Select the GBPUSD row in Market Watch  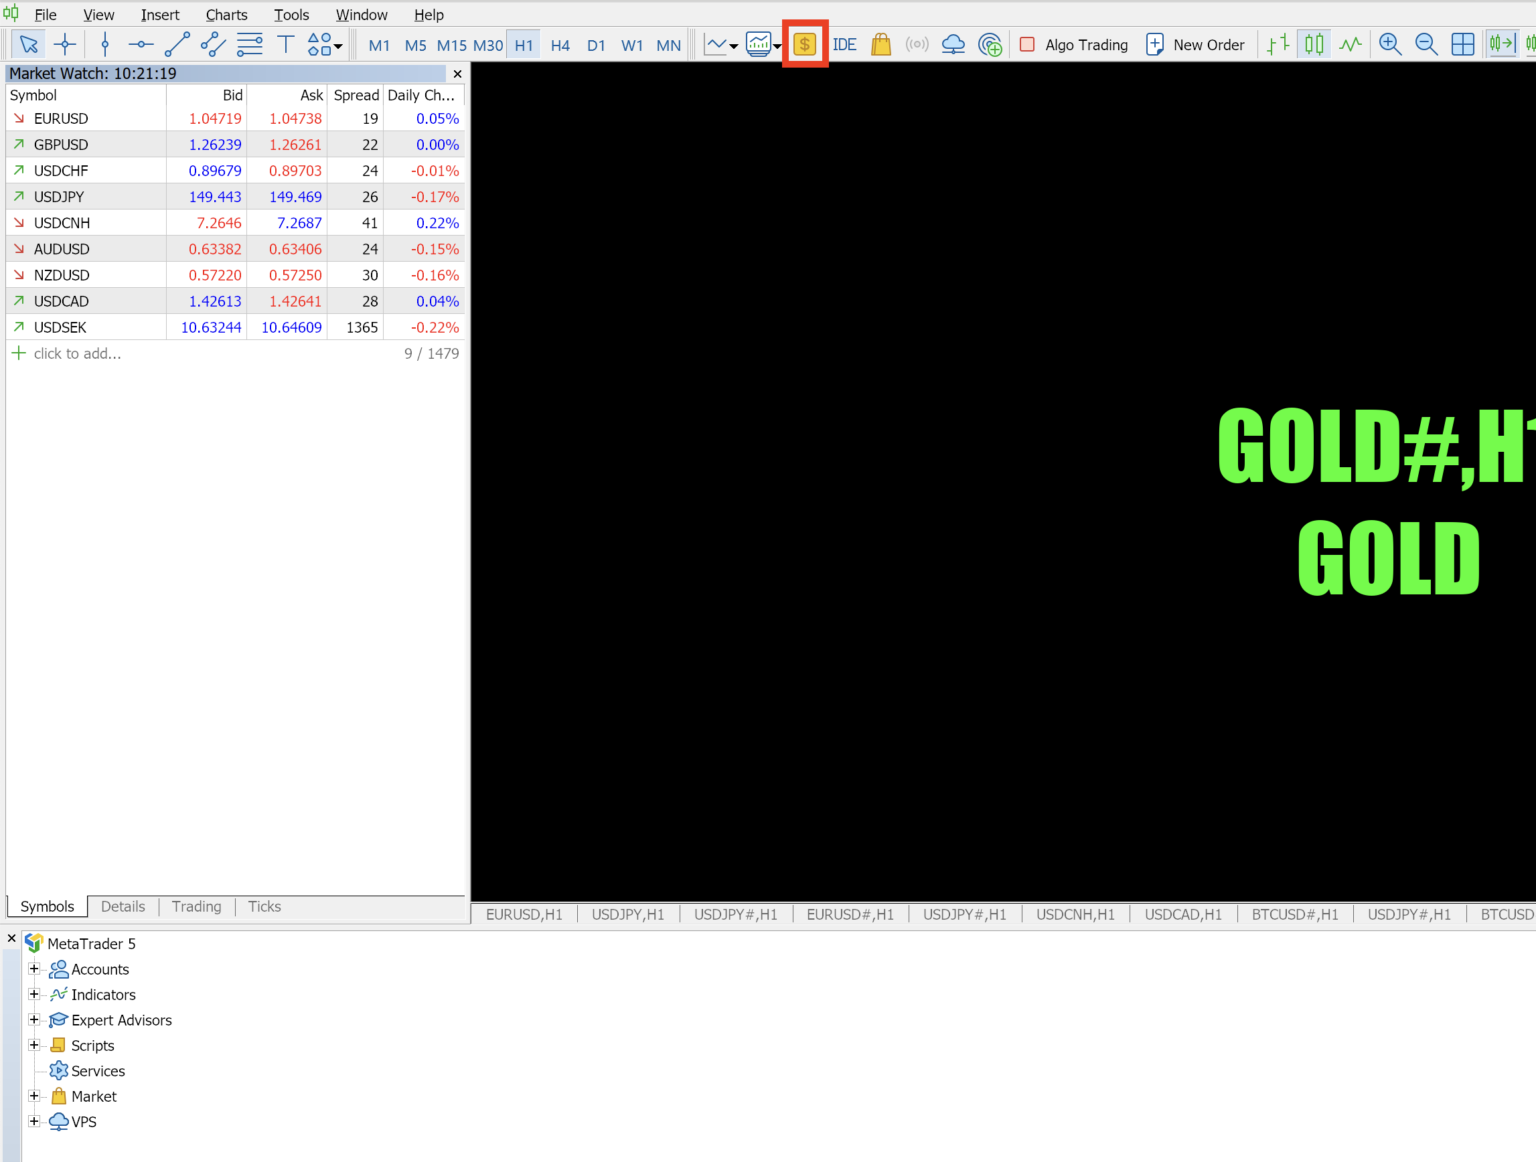pos(61,144)
